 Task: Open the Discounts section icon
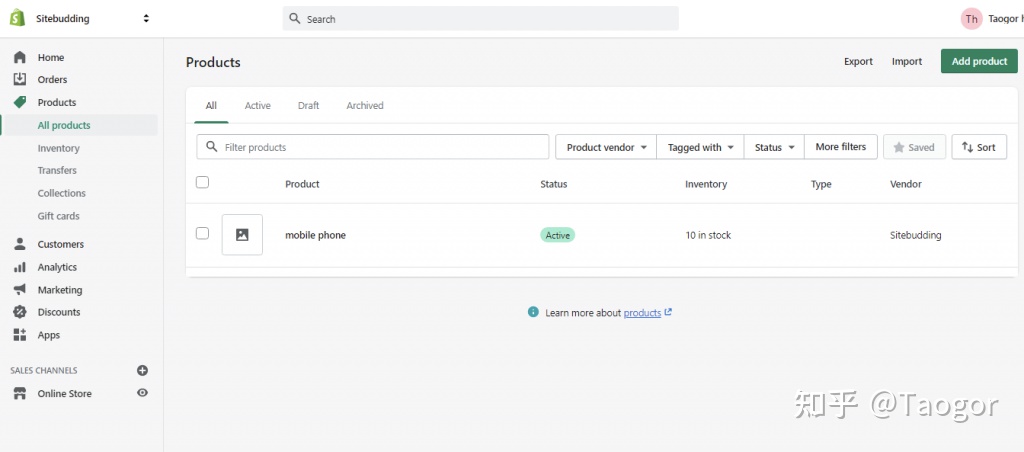pos(20,312)
